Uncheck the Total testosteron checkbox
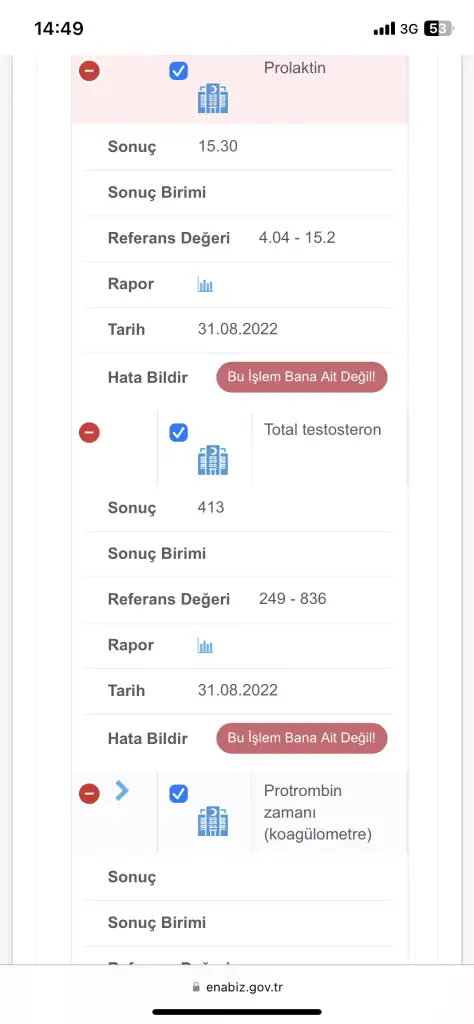The height and width of the screenshot is (1024, 474). [178, 432]
